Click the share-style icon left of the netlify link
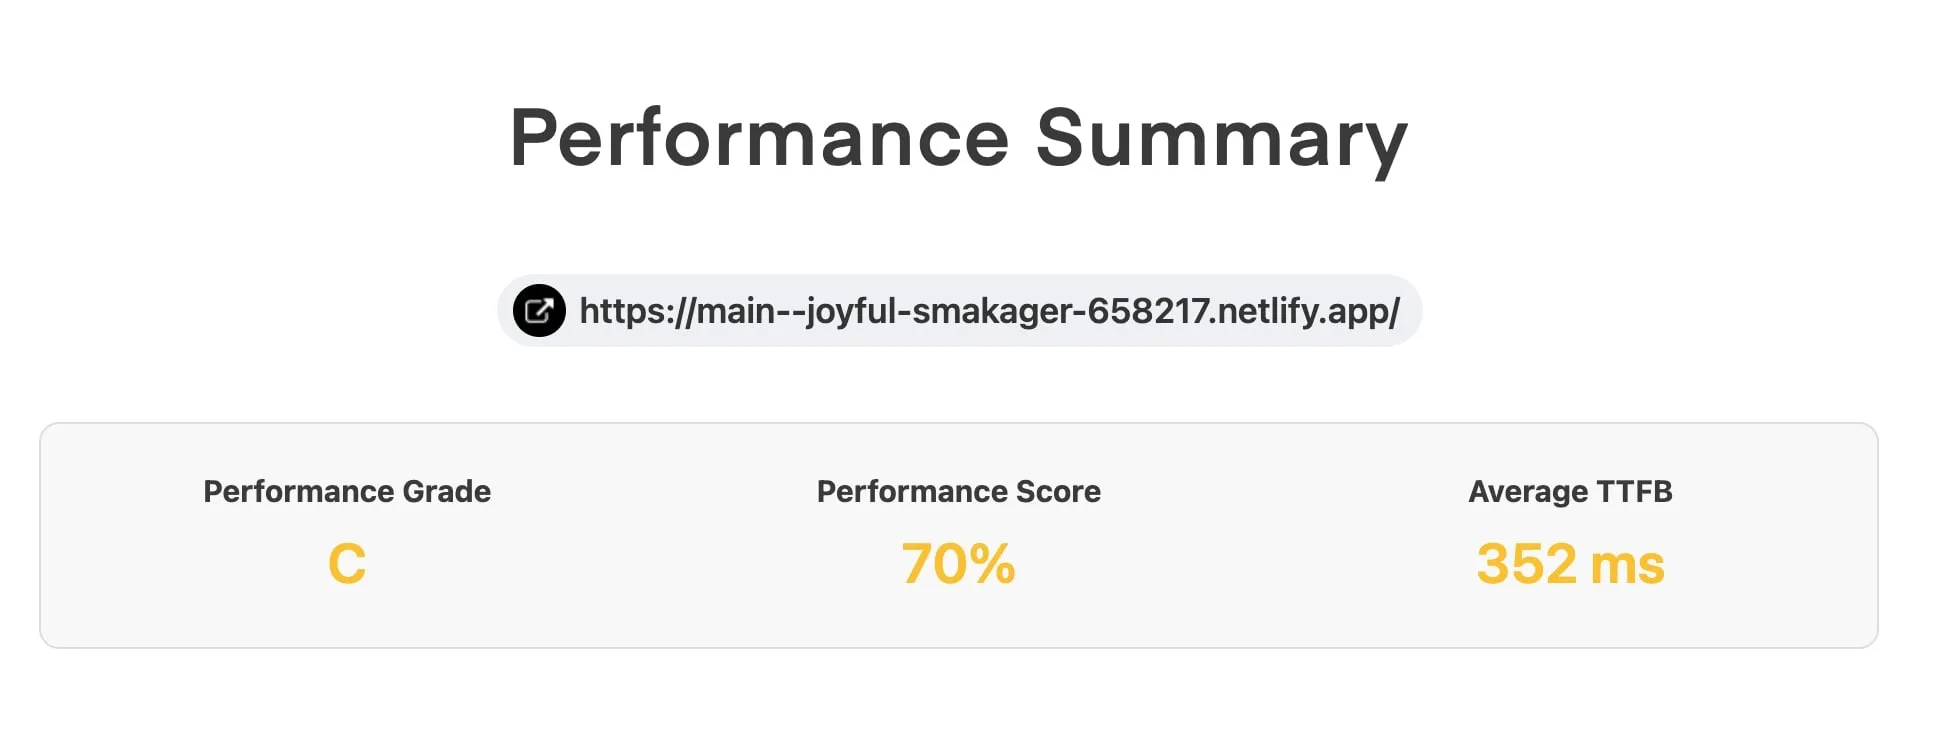This screenshot has width=1944, height=742. (x=539, y=311)
